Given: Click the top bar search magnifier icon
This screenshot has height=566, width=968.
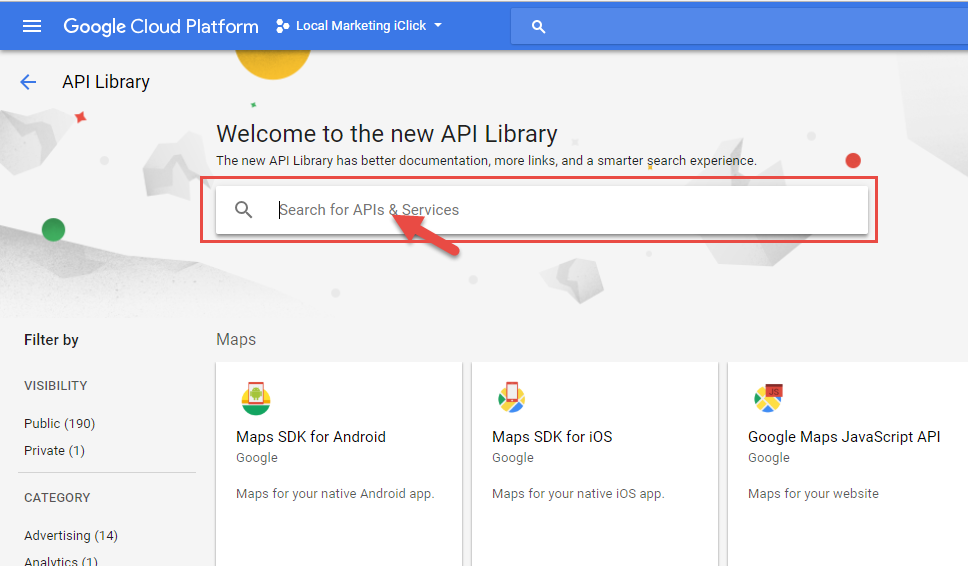Looking at the screenshot, I should [x=538, y=27].
